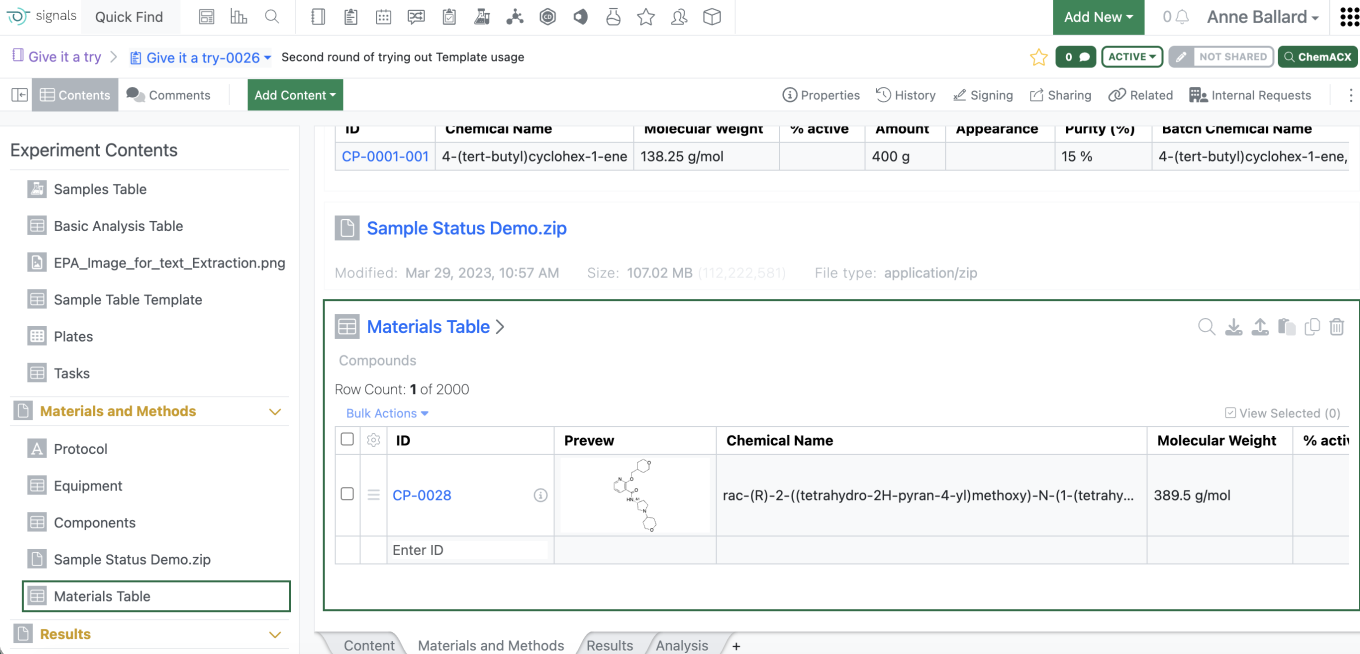Open the nine-dot app grid
This screenshot has height=654, width=1360.
click(x=1349, y=17)
